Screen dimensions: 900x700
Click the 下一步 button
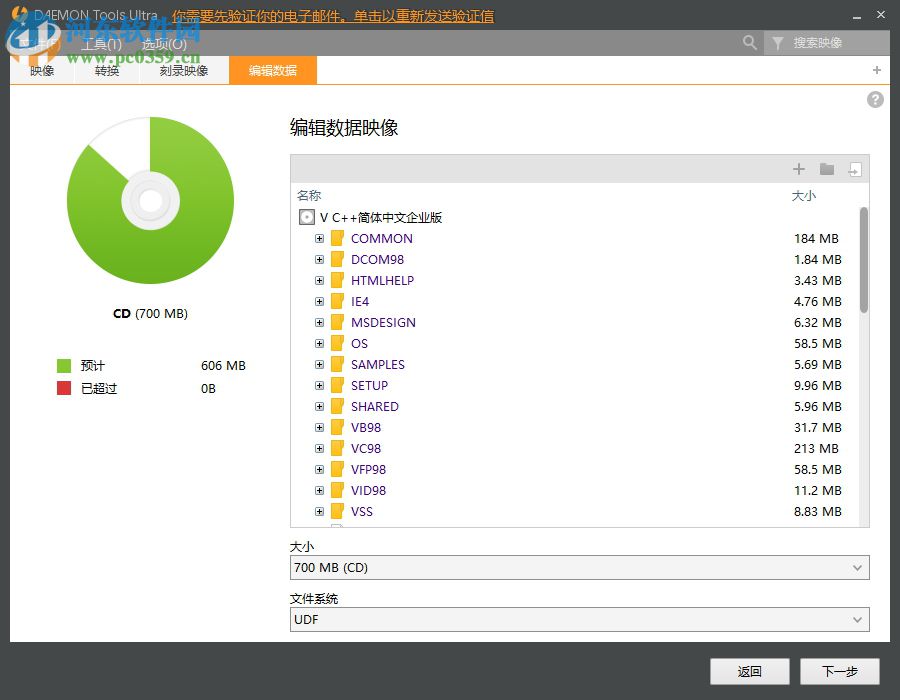coord(840,671)
